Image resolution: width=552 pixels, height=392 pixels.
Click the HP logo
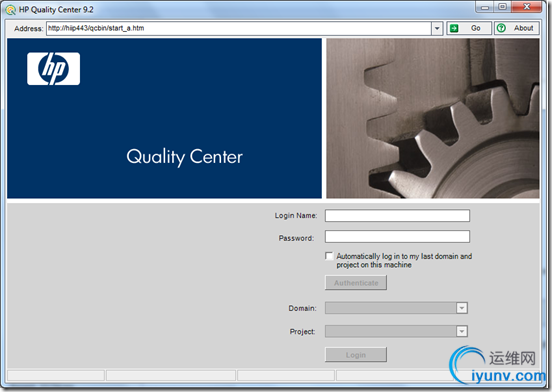54,69
